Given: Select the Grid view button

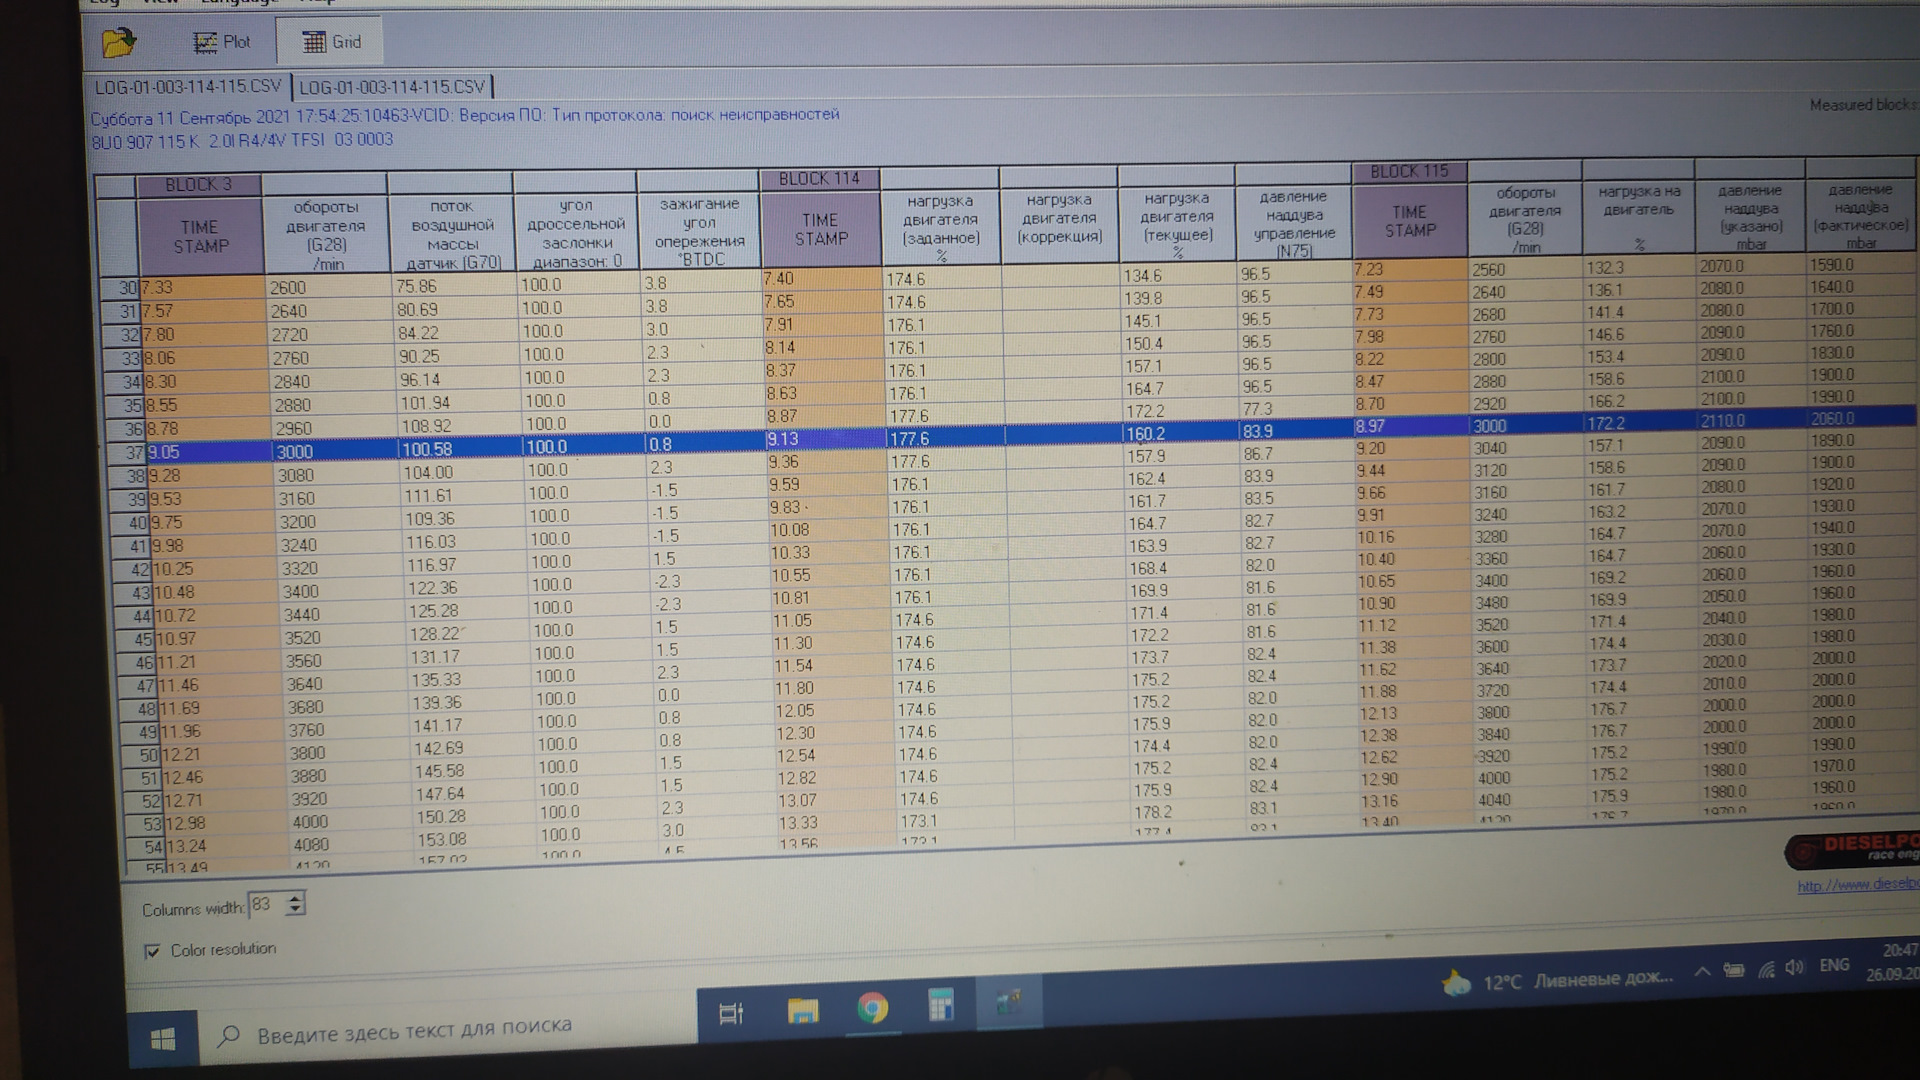Looking at the screenshot, I should click(331, 42).
